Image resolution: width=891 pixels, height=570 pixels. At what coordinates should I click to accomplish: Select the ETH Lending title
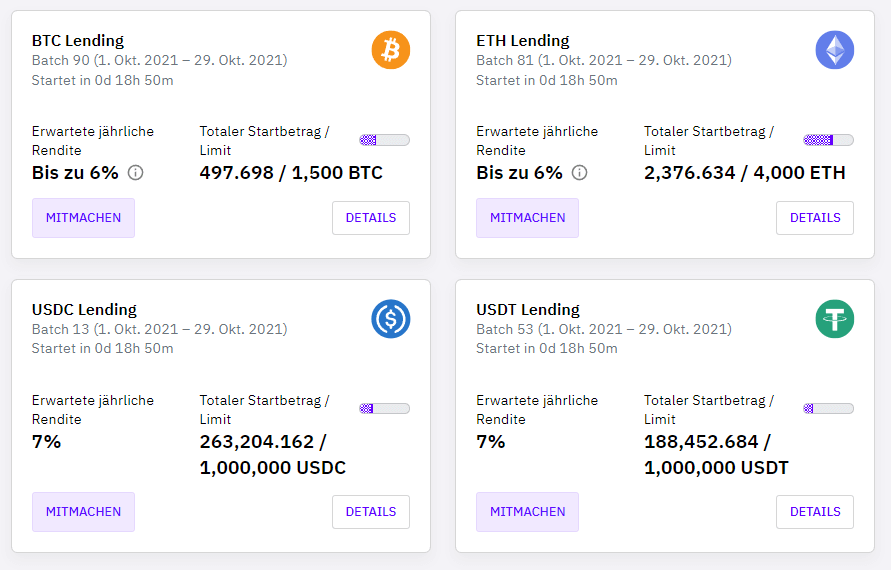pyautogui.click(x=523, y=41)
